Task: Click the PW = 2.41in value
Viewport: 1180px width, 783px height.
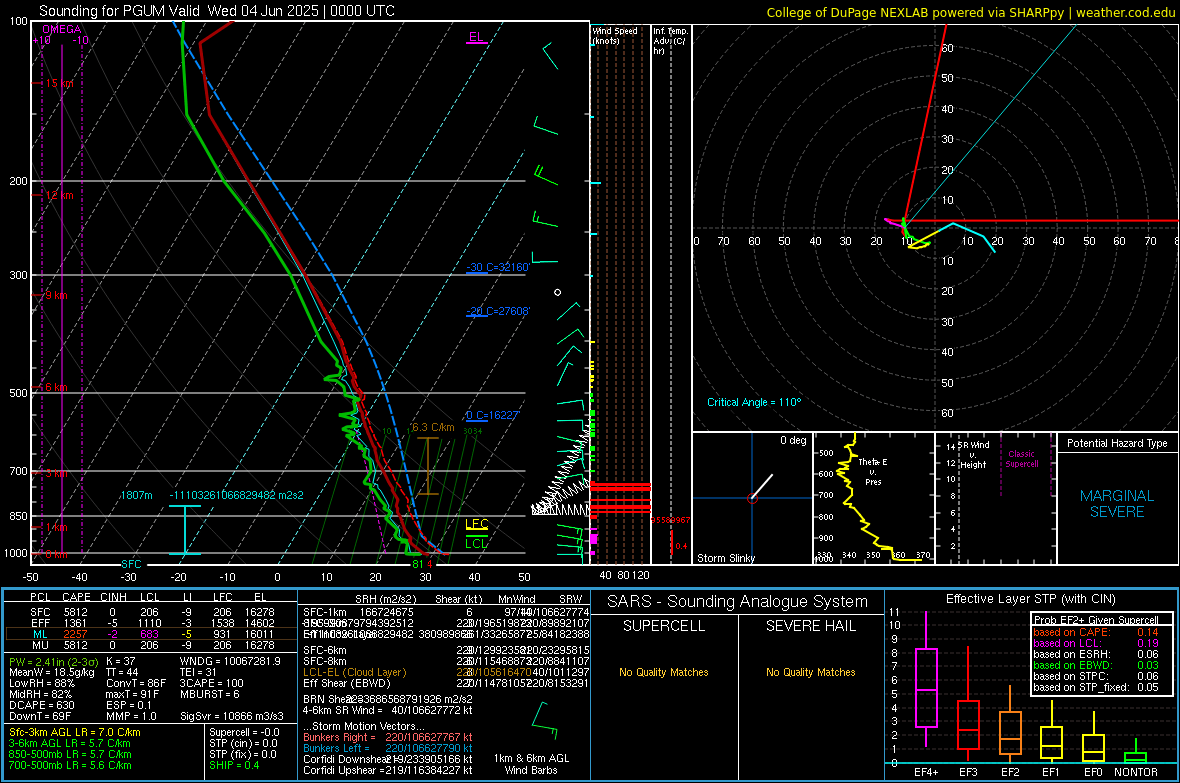Action: (53, 662)
